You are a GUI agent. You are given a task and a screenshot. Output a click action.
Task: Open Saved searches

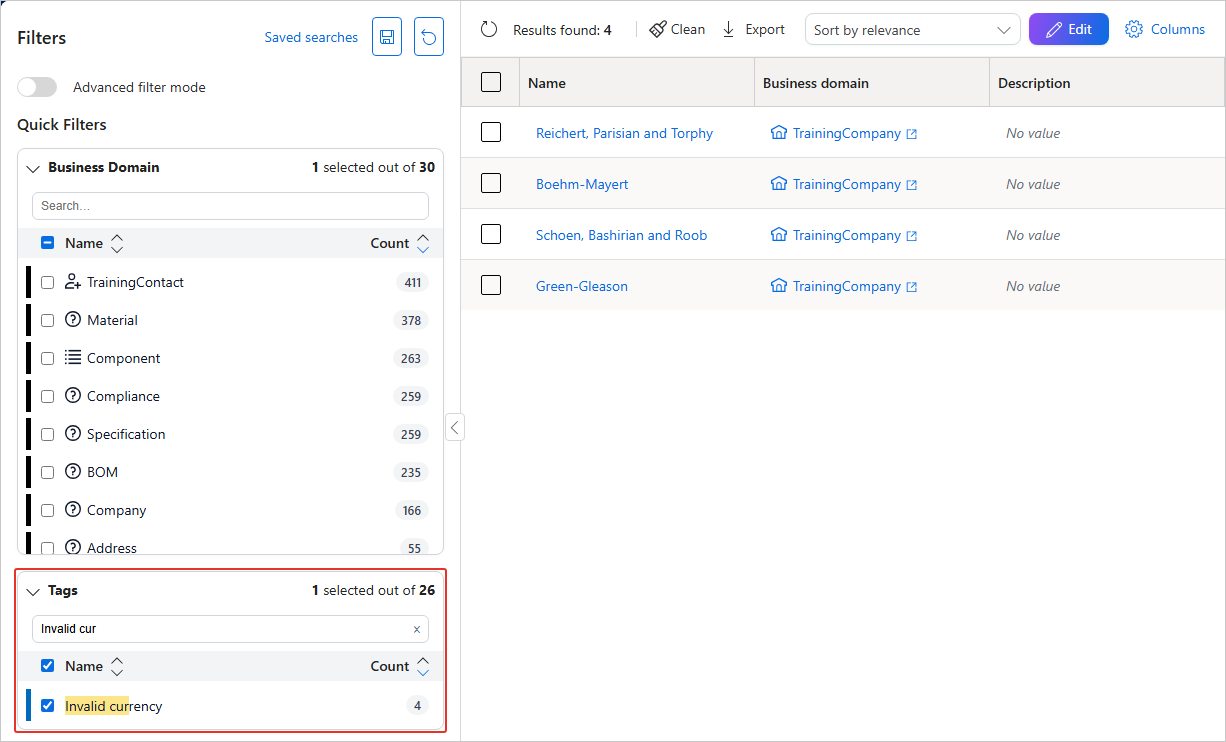click(311, 37)
